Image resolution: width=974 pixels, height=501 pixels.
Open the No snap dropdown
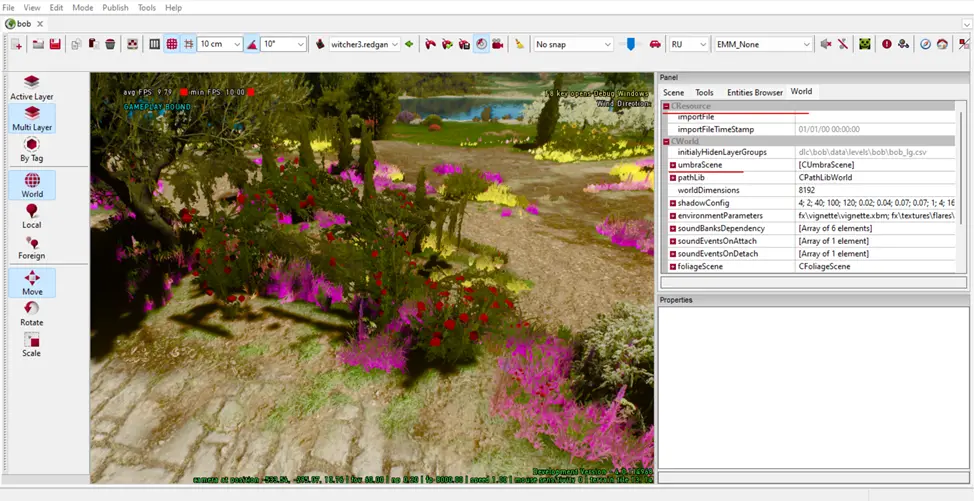point(606,44)
